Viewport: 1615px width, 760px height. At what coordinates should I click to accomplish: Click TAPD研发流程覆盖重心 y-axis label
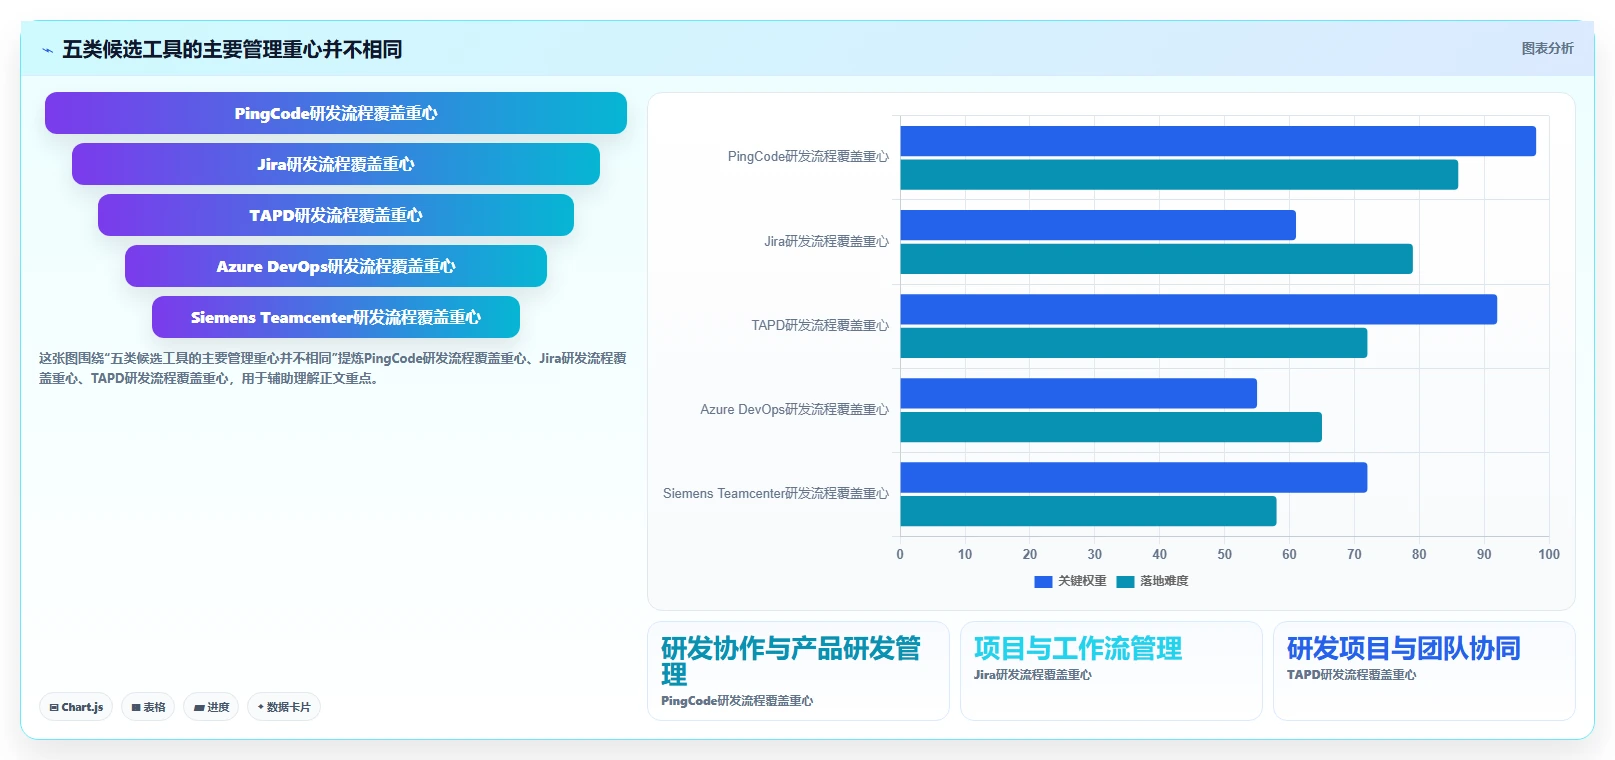pyautogui.click(x=820, y=325)
